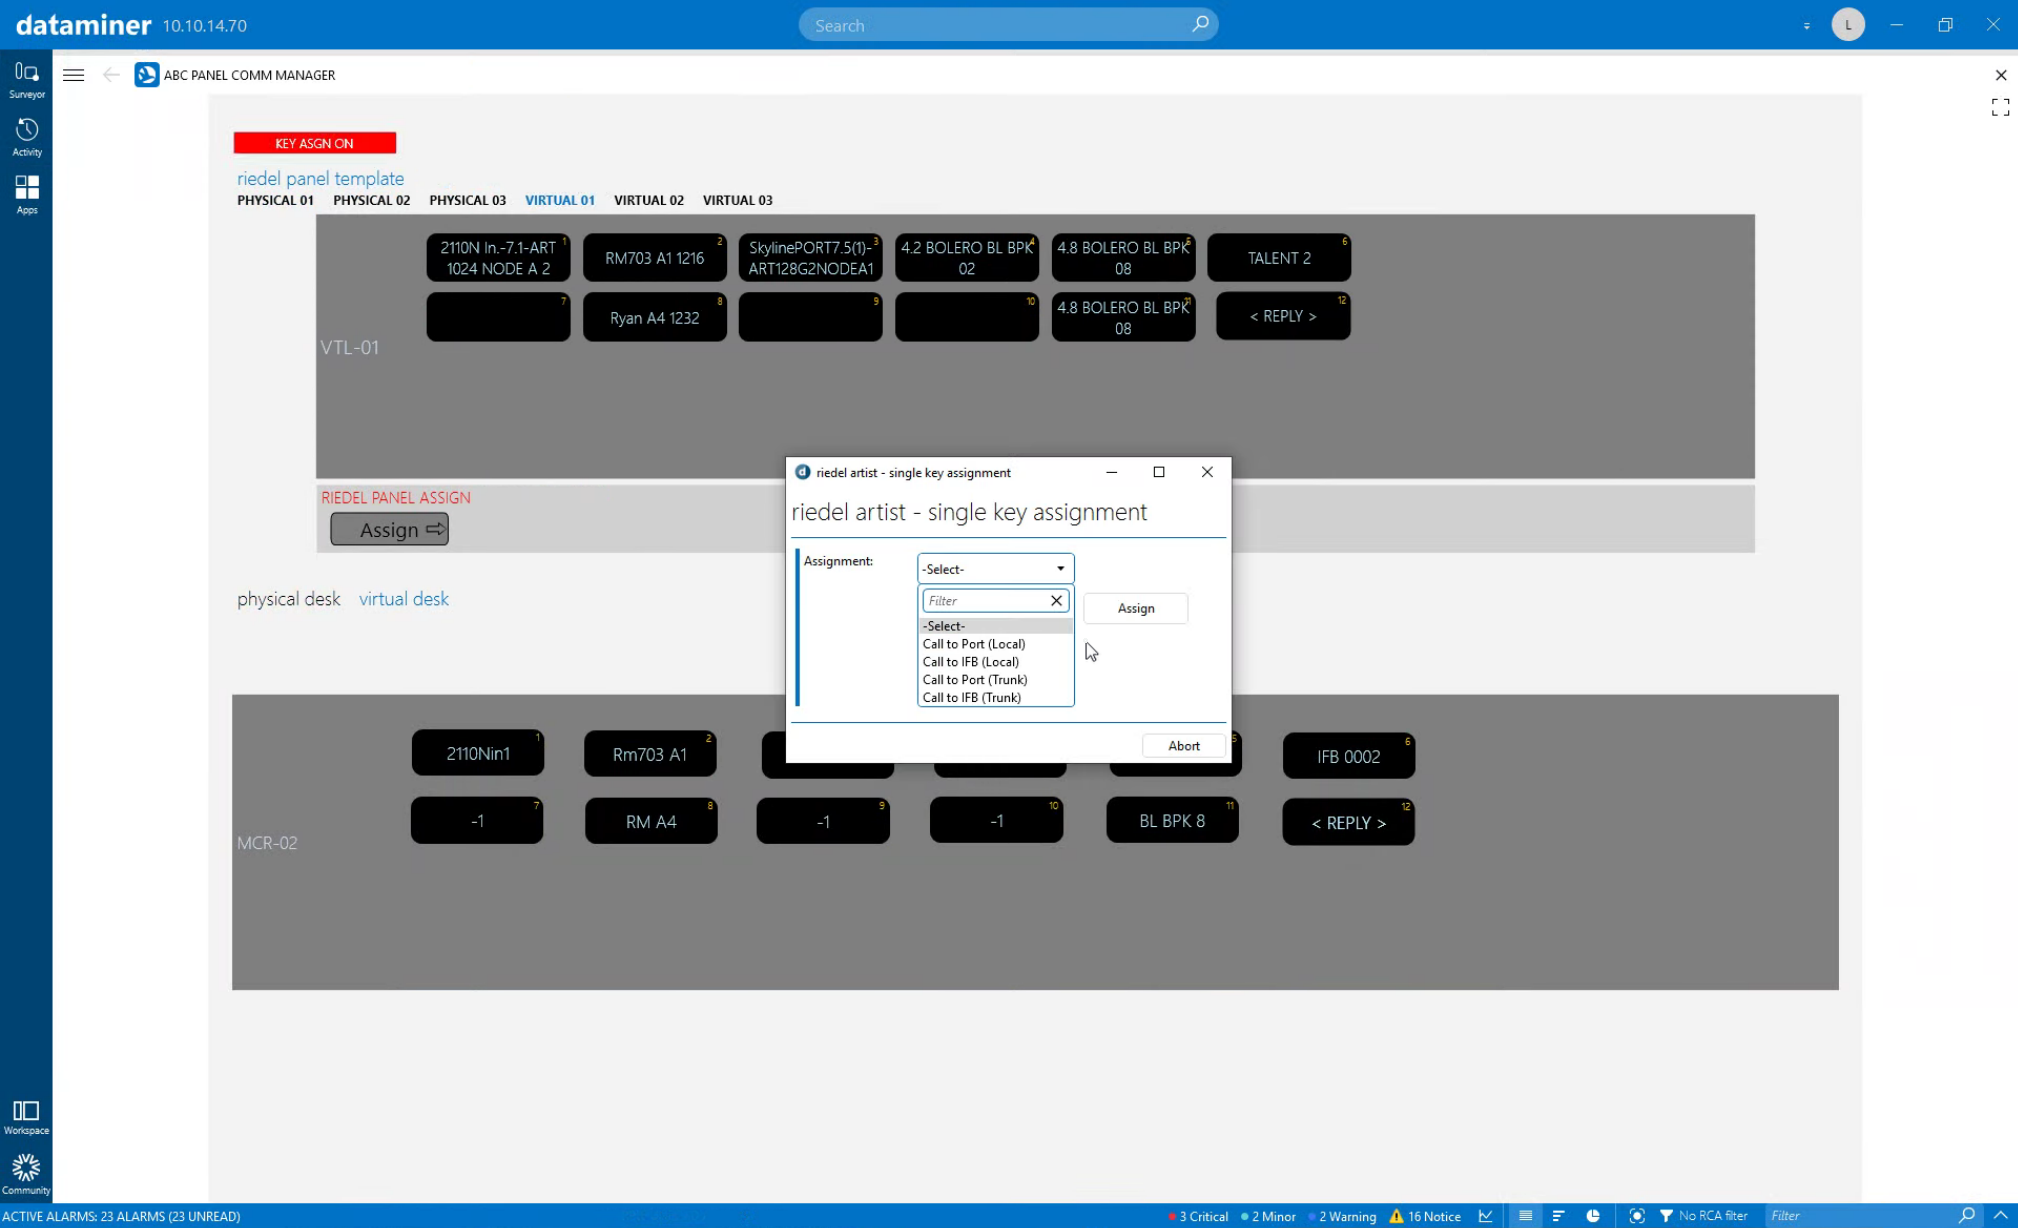Viewport: 2018px width, 1228px height.
Task: Click MCR-02 key Rm703 A1
Action: pos(650,755)
